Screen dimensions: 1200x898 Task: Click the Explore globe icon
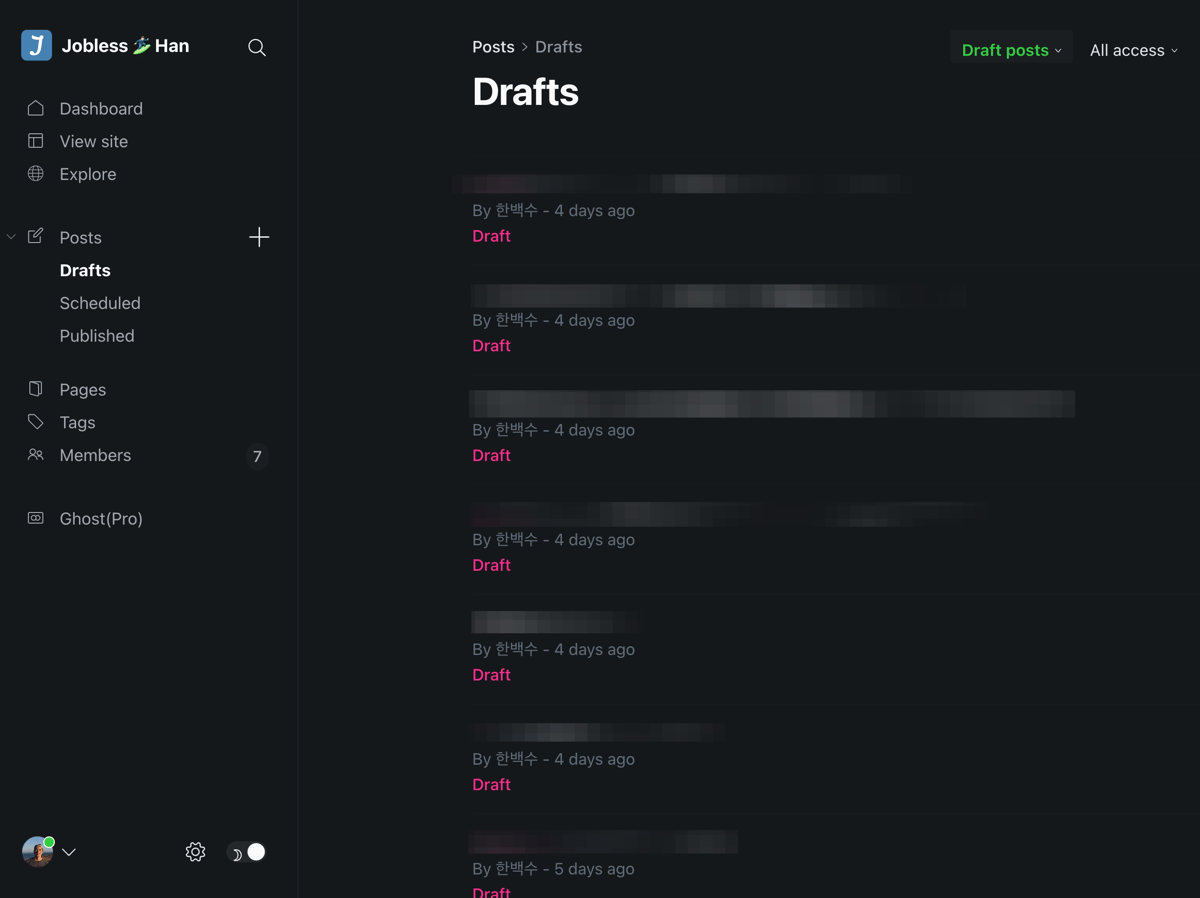pyautogui.click(x=36, y=174)
